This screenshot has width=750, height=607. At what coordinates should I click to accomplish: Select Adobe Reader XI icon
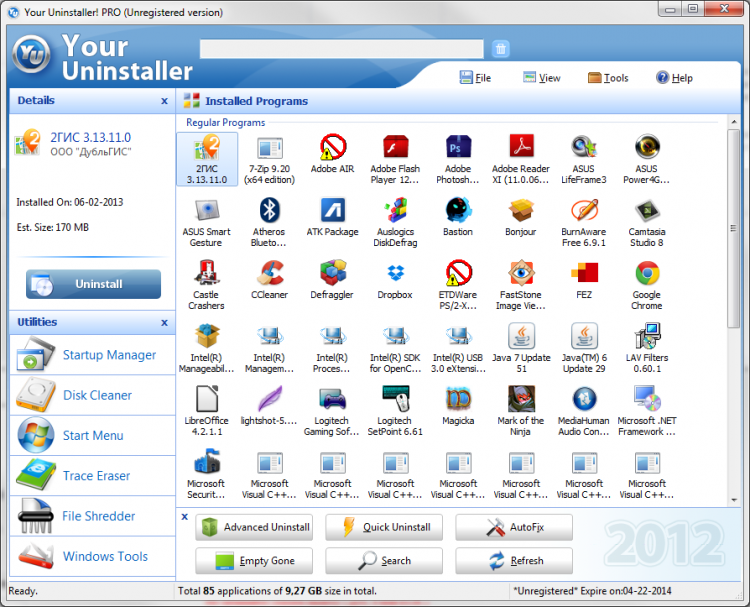pyautogui.click(x=521, y=147)
